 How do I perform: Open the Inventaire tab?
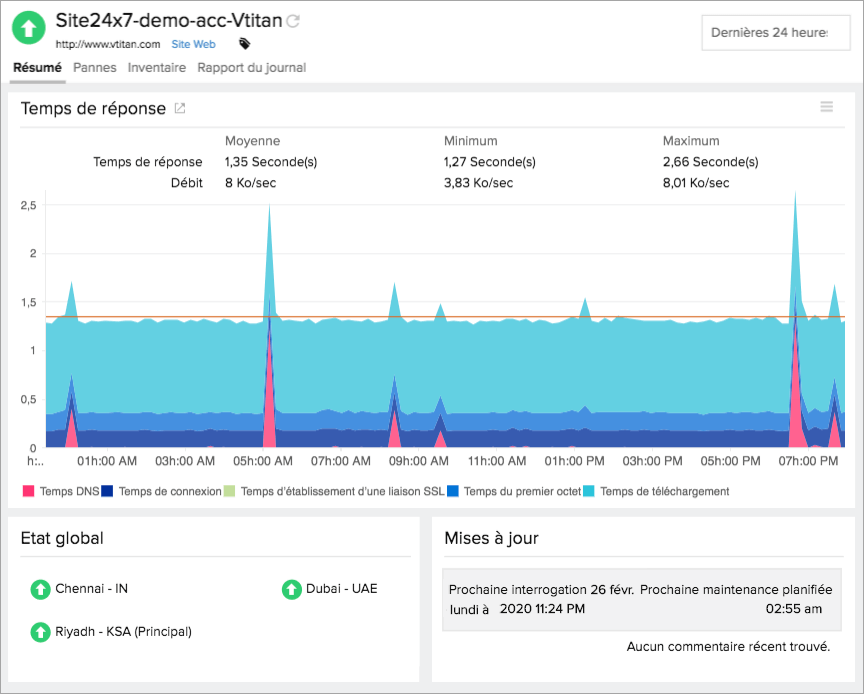pos(157,68)
